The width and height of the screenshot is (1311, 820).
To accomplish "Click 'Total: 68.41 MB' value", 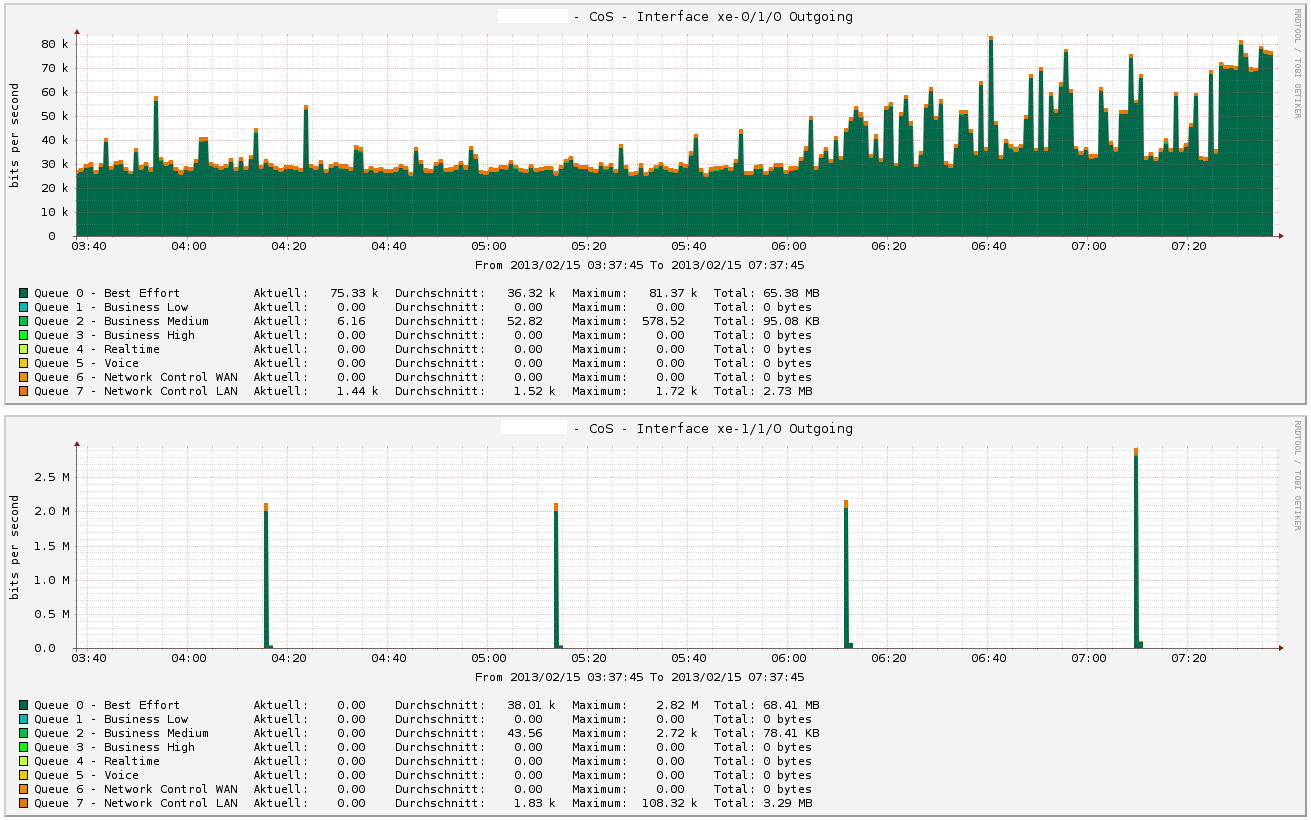I will (x=766, y=705).
